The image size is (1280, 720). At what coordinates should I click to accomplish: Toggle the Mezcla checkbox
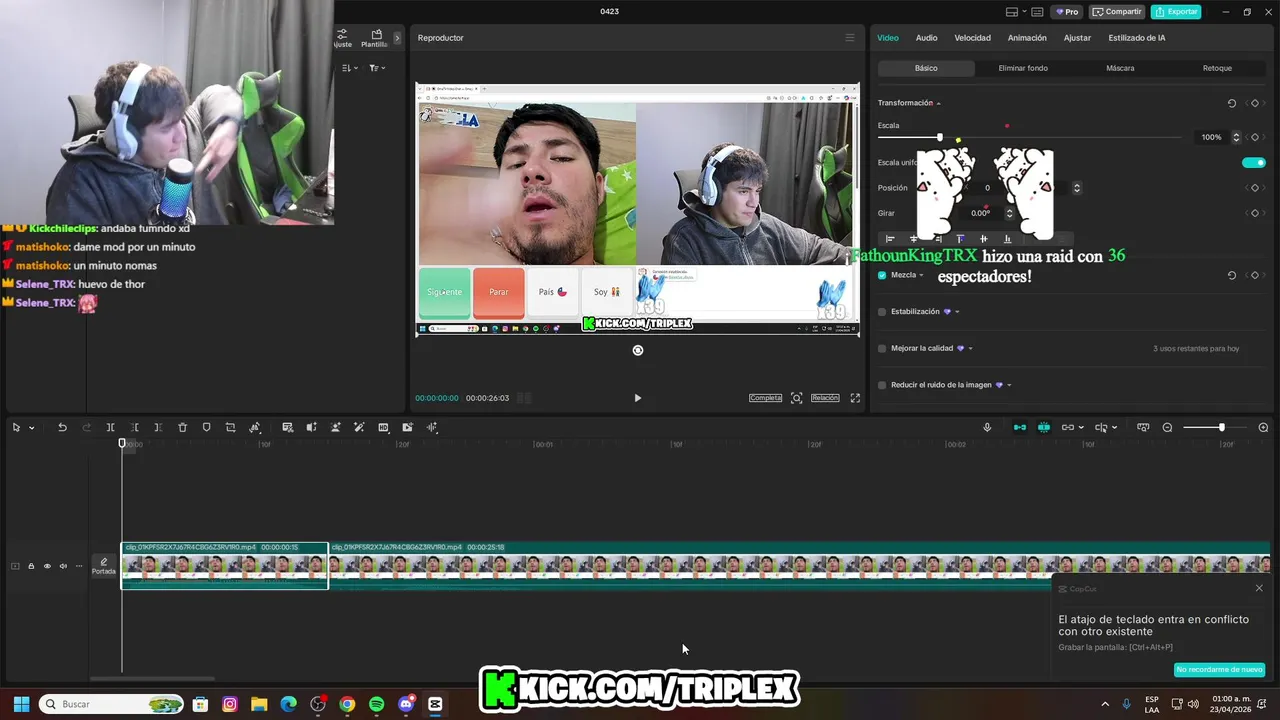click(x=882, y=275)
